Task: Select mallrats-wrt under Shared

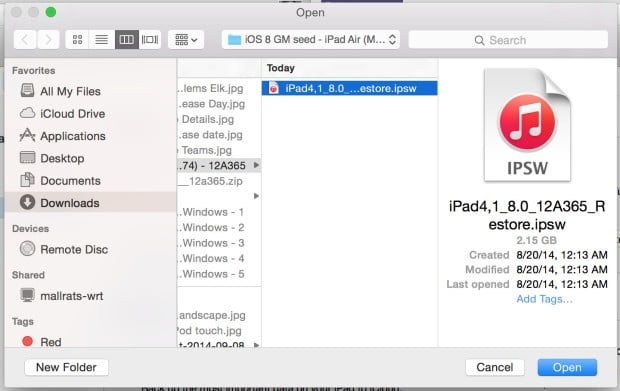Action: point(91,296)
